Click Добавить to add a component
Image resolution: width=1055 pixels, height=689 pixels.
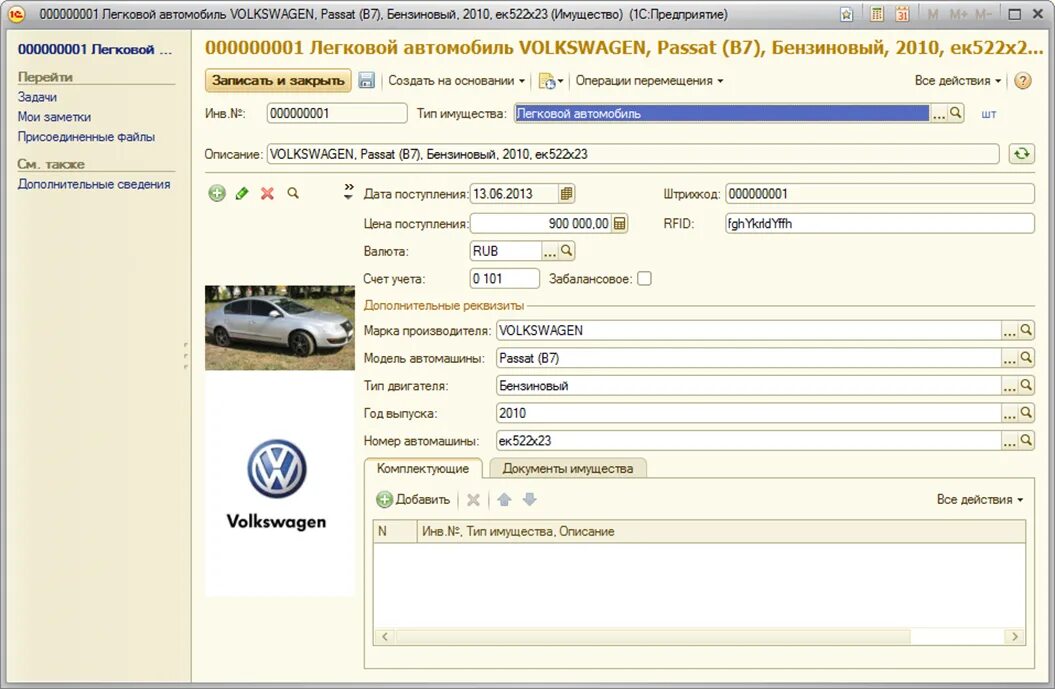(x=413, y=499)
